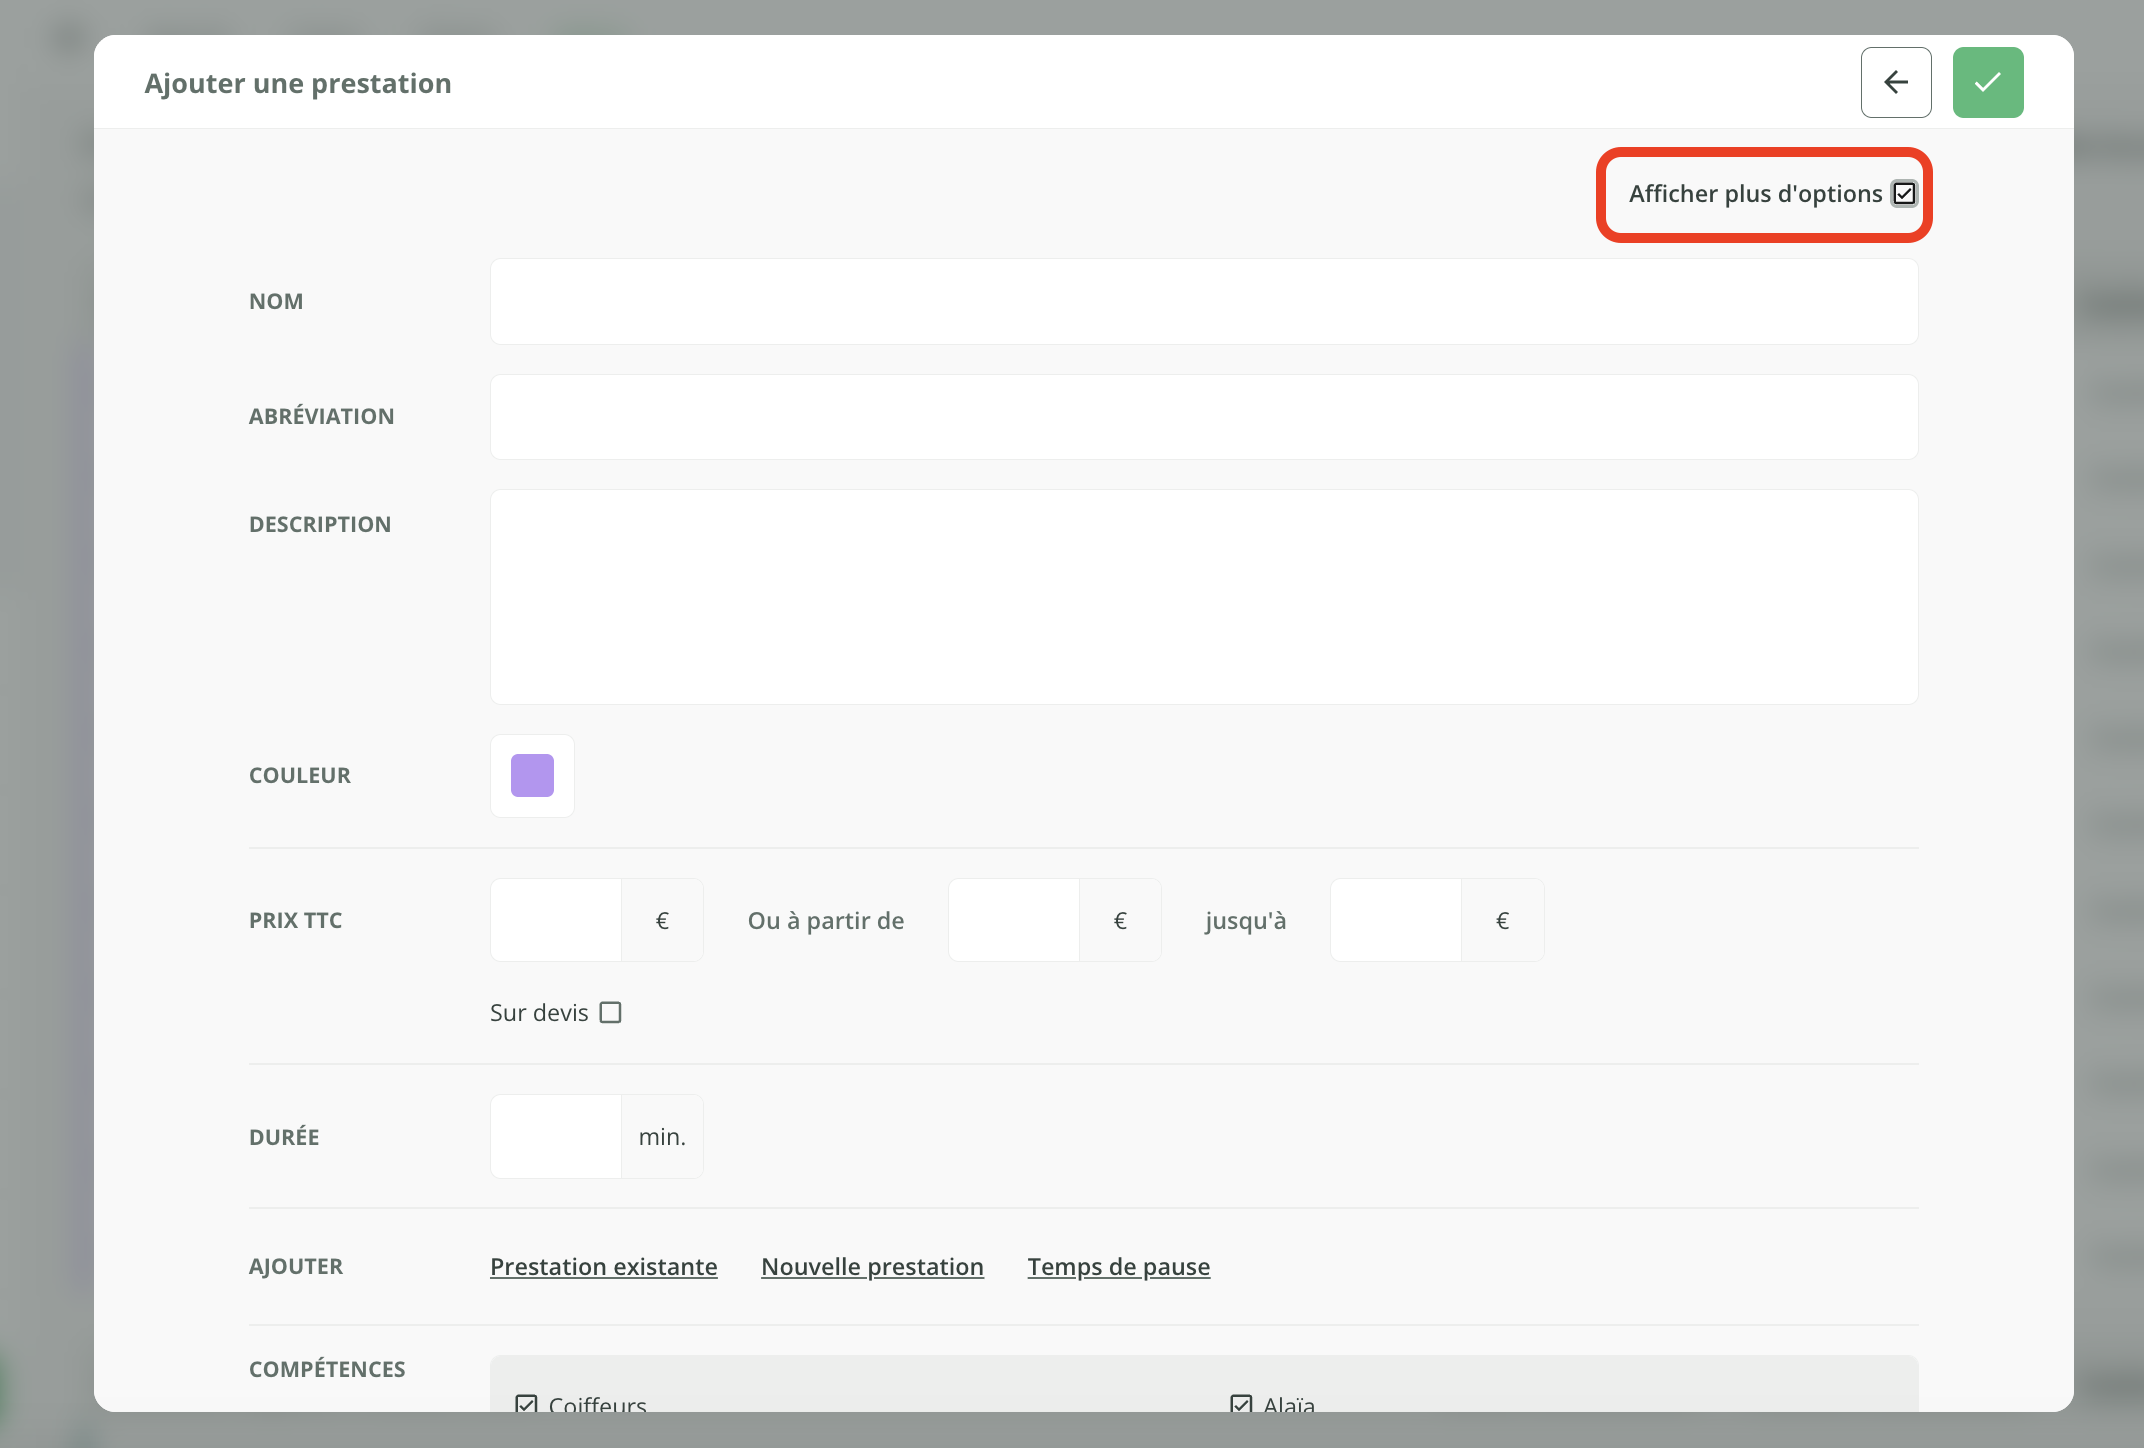The height and width of the screenshot is (1448, 2144).
Task: Toggle the Alaïa competence checkbox
Action: [1241, 1403]
